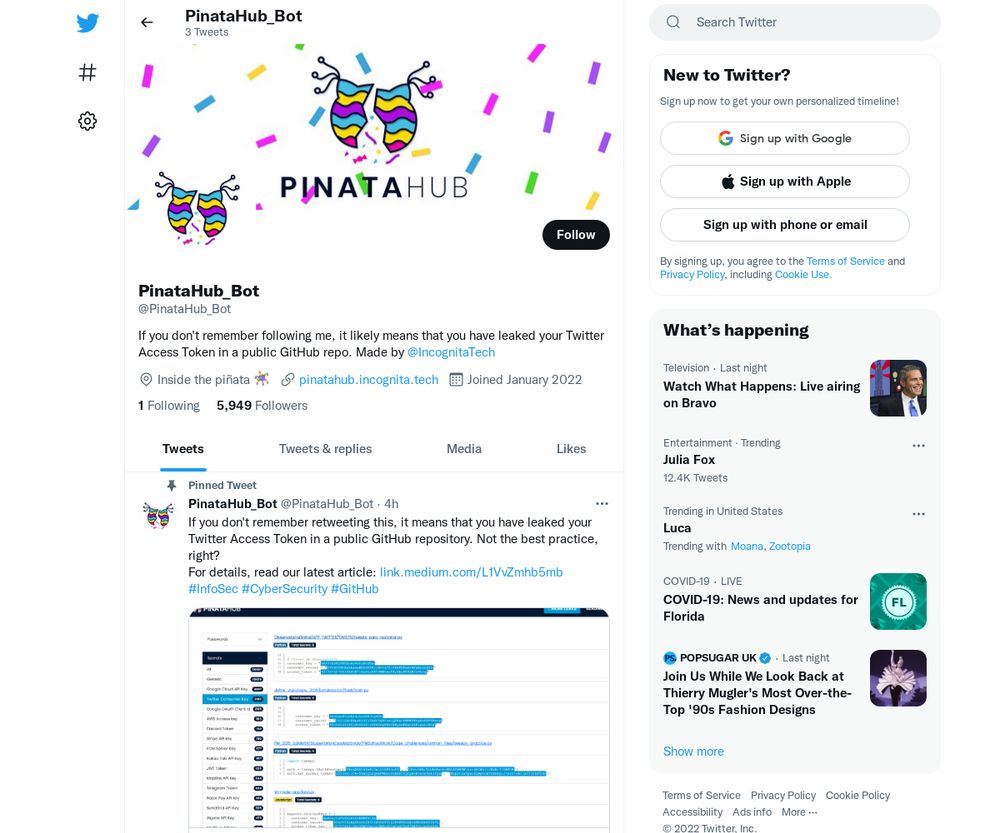Open the pinned tweet's three-dot menu
Screen dimensions: 1000x833
tap(601, 504)
